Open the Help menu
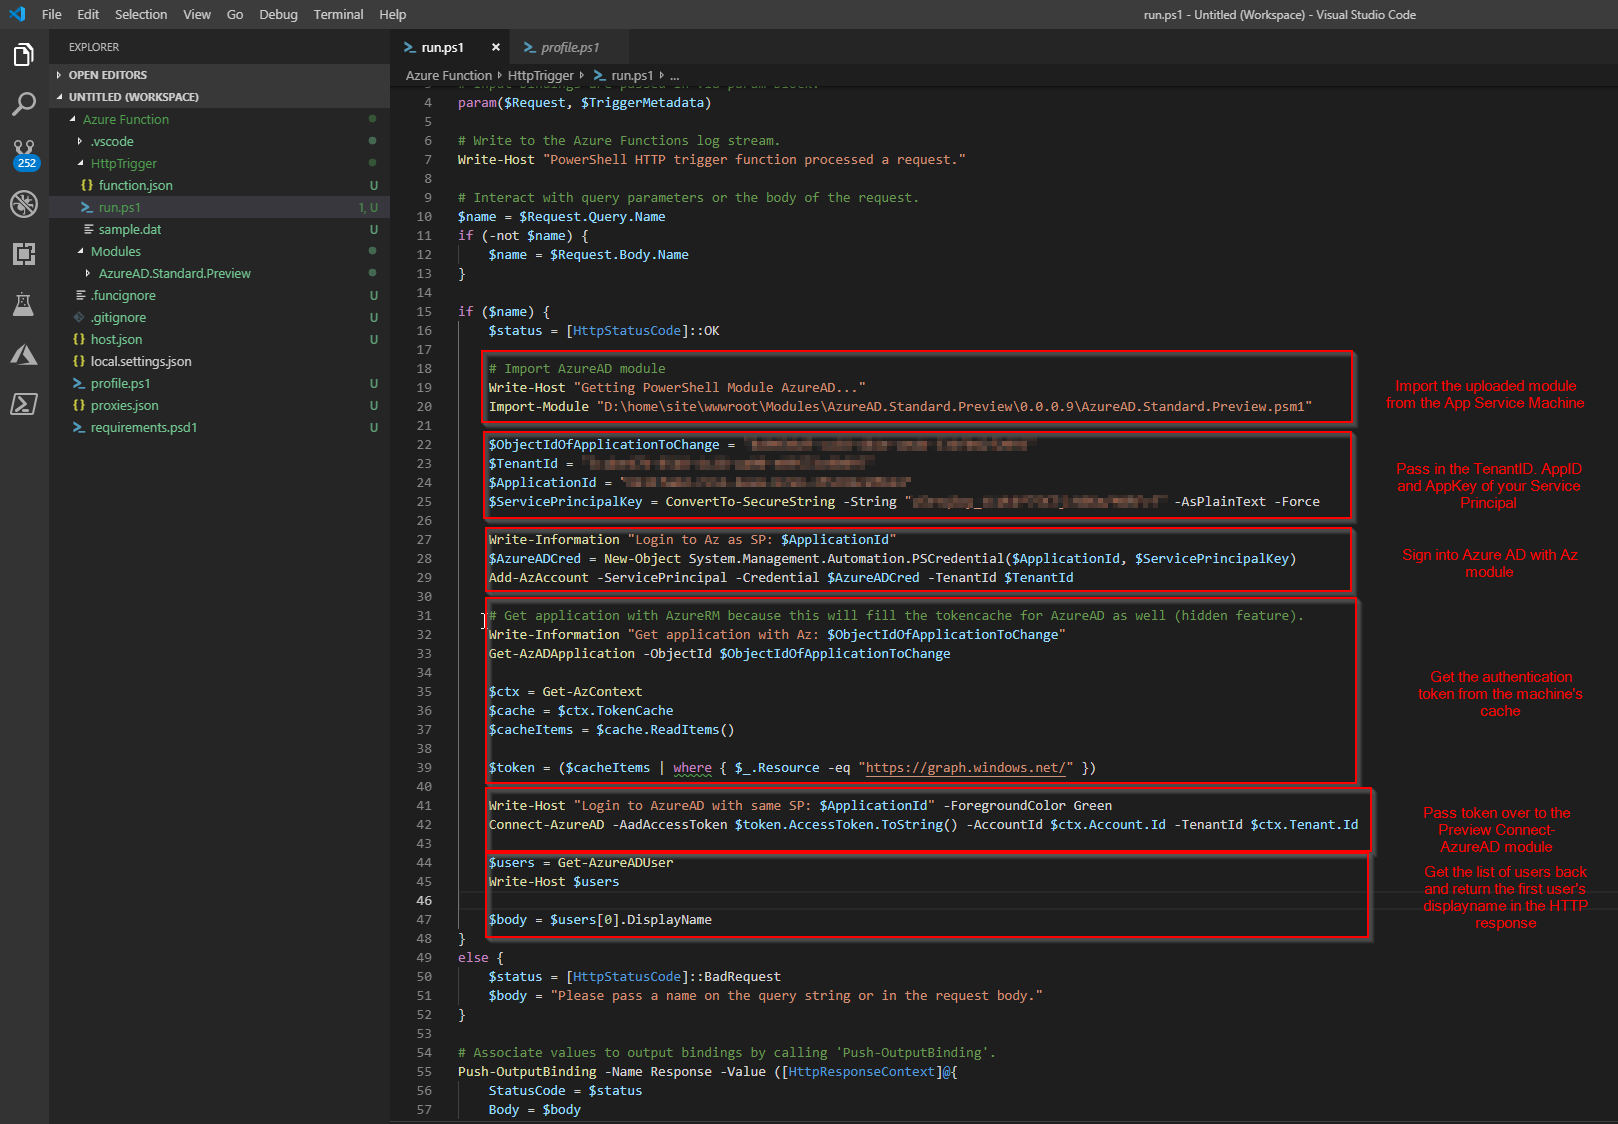 click(x=393, y=14)
